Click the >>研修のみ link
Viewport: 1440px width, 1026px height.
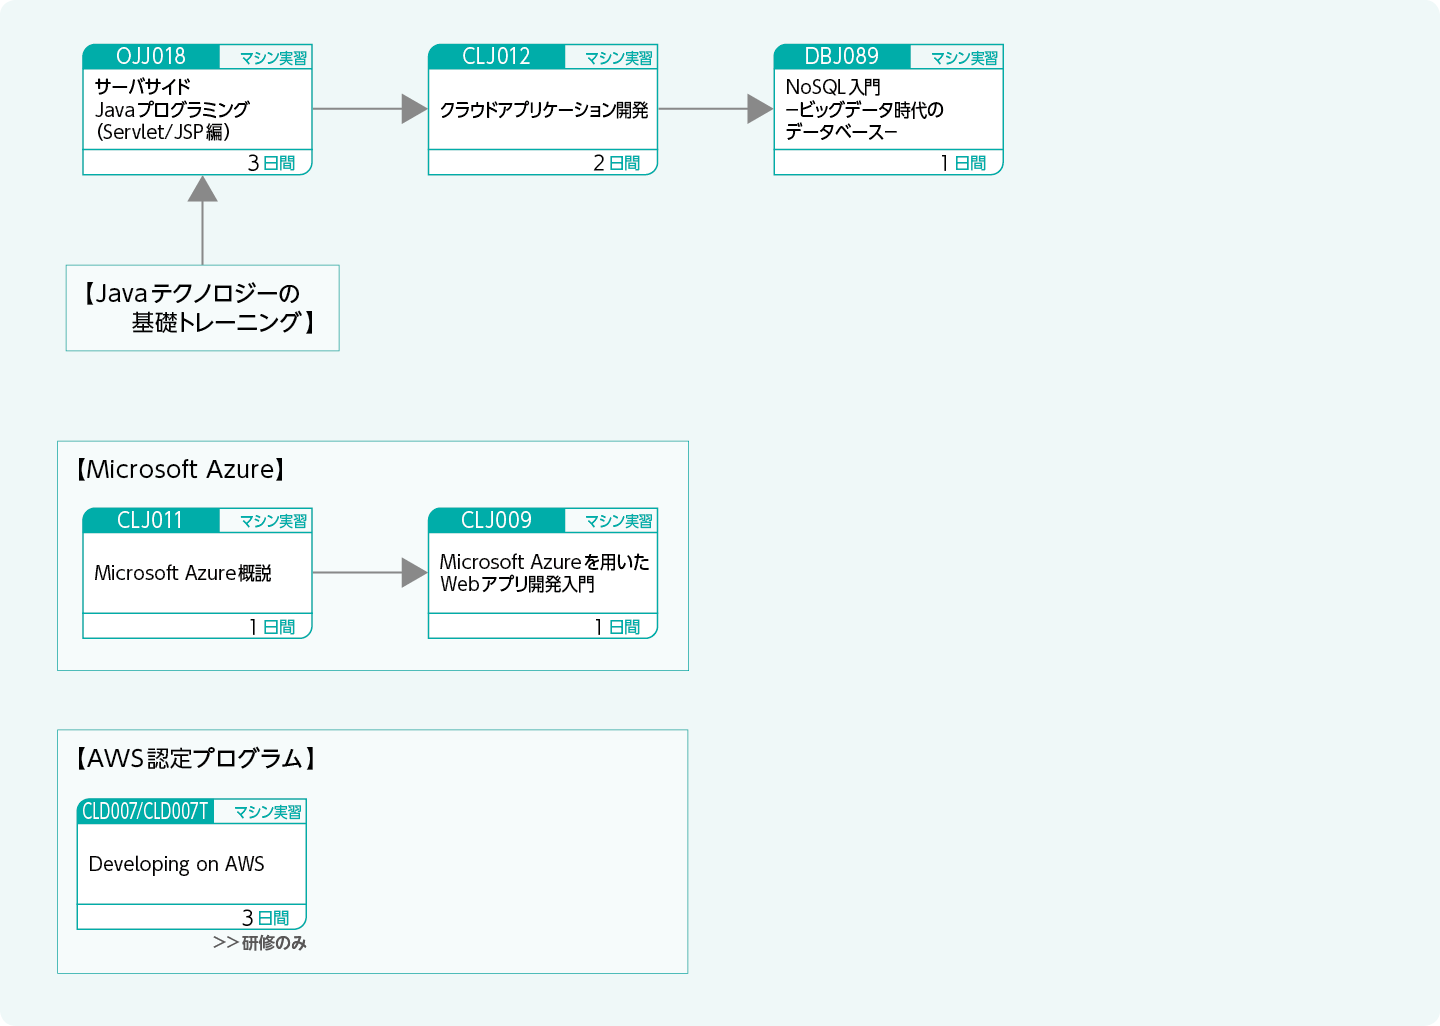[260, 943]
